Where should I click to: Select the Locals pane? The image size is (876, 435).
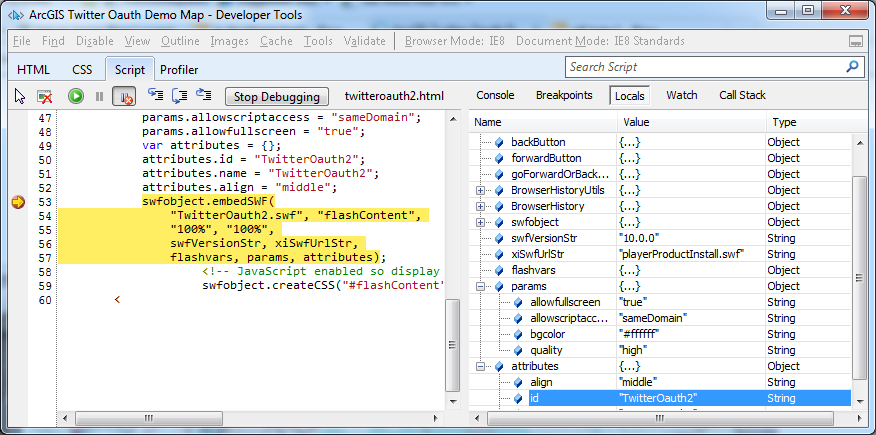point(630,95)
